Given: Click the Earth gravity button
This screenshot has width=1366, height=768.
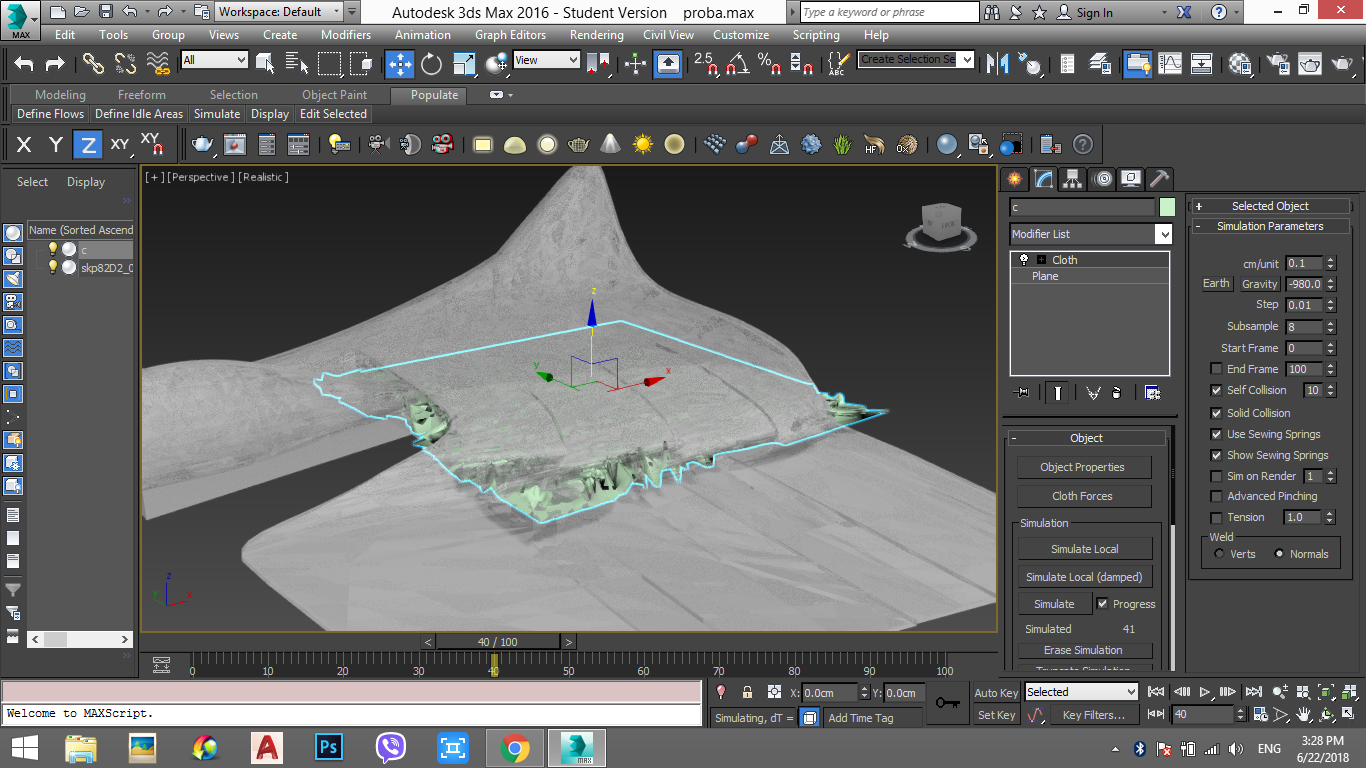Looking at the screenshot, I should 1216,284.
